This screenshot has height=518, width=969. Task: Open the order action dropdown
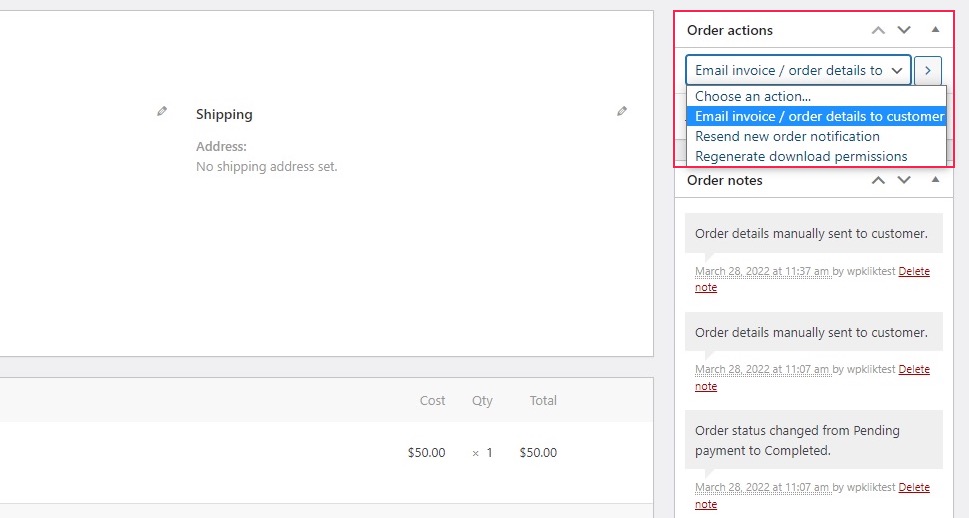pos(798,70)
